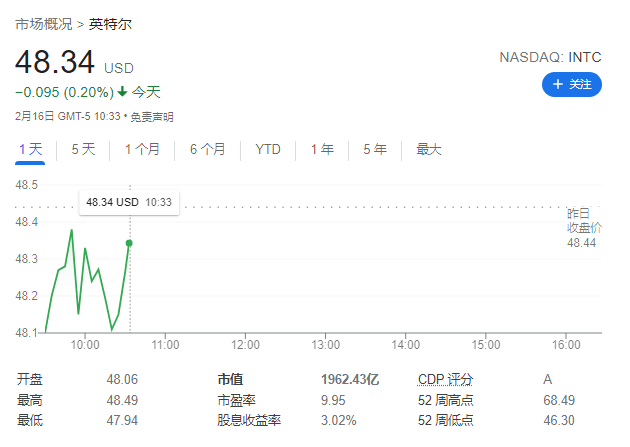Open the 免责声明 disclaimer link
The image size is (630, 447).
[152, 117]
